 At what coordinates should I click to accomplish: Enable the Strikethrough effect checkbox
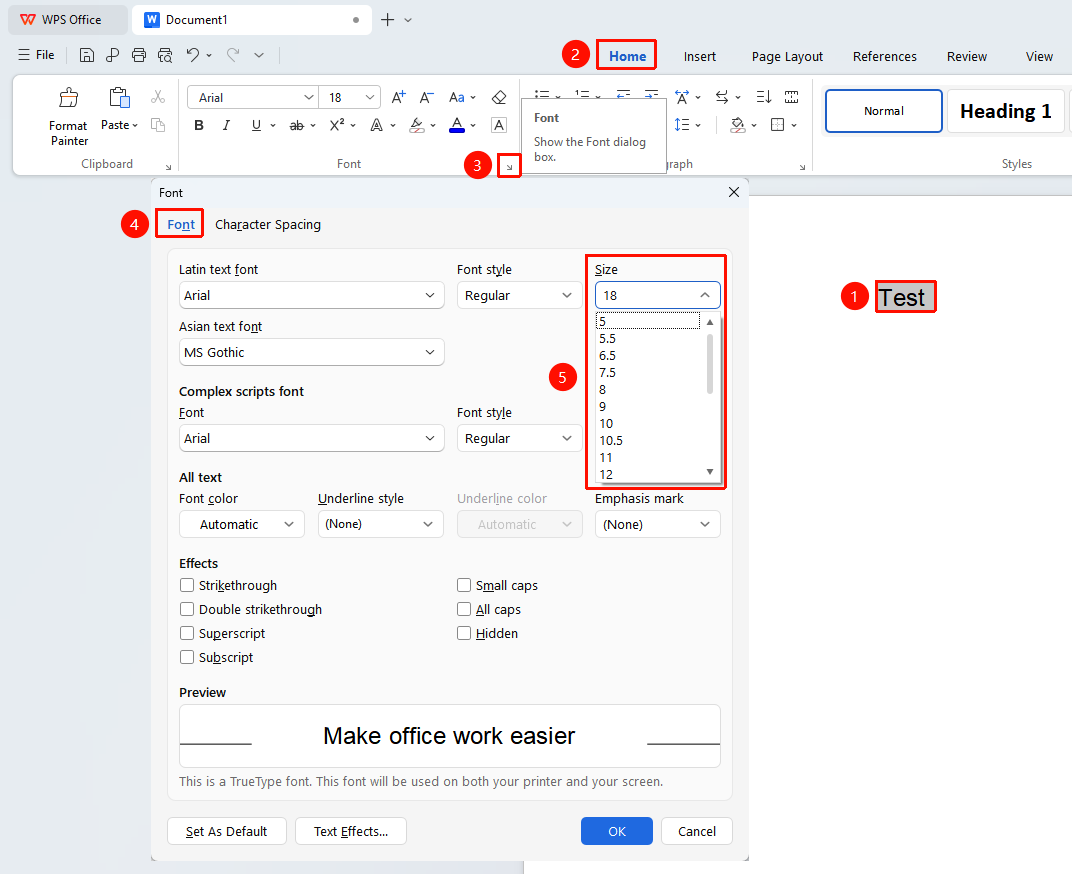pos(187,585)
